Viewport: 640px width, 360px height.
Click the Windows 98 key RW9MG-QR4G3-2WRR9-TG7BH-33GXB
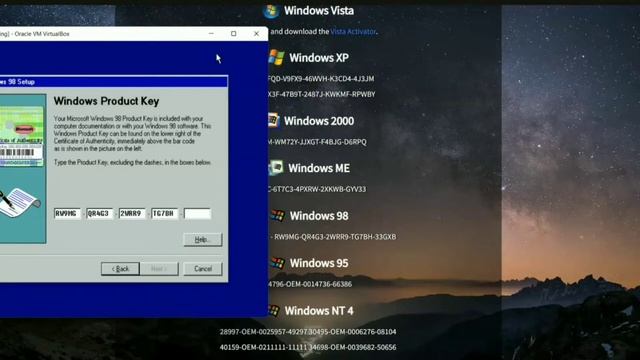[335, 237]
